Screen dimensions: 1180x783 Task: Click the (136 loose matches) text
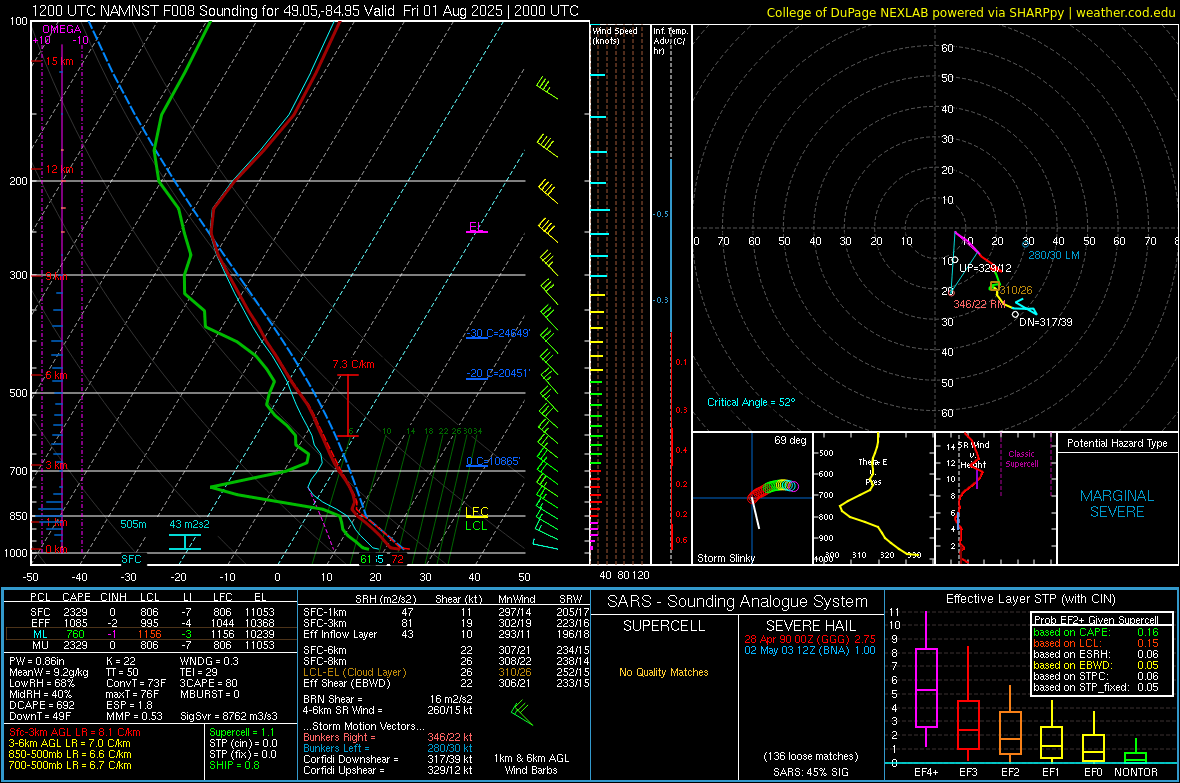[x=810, y=757]
